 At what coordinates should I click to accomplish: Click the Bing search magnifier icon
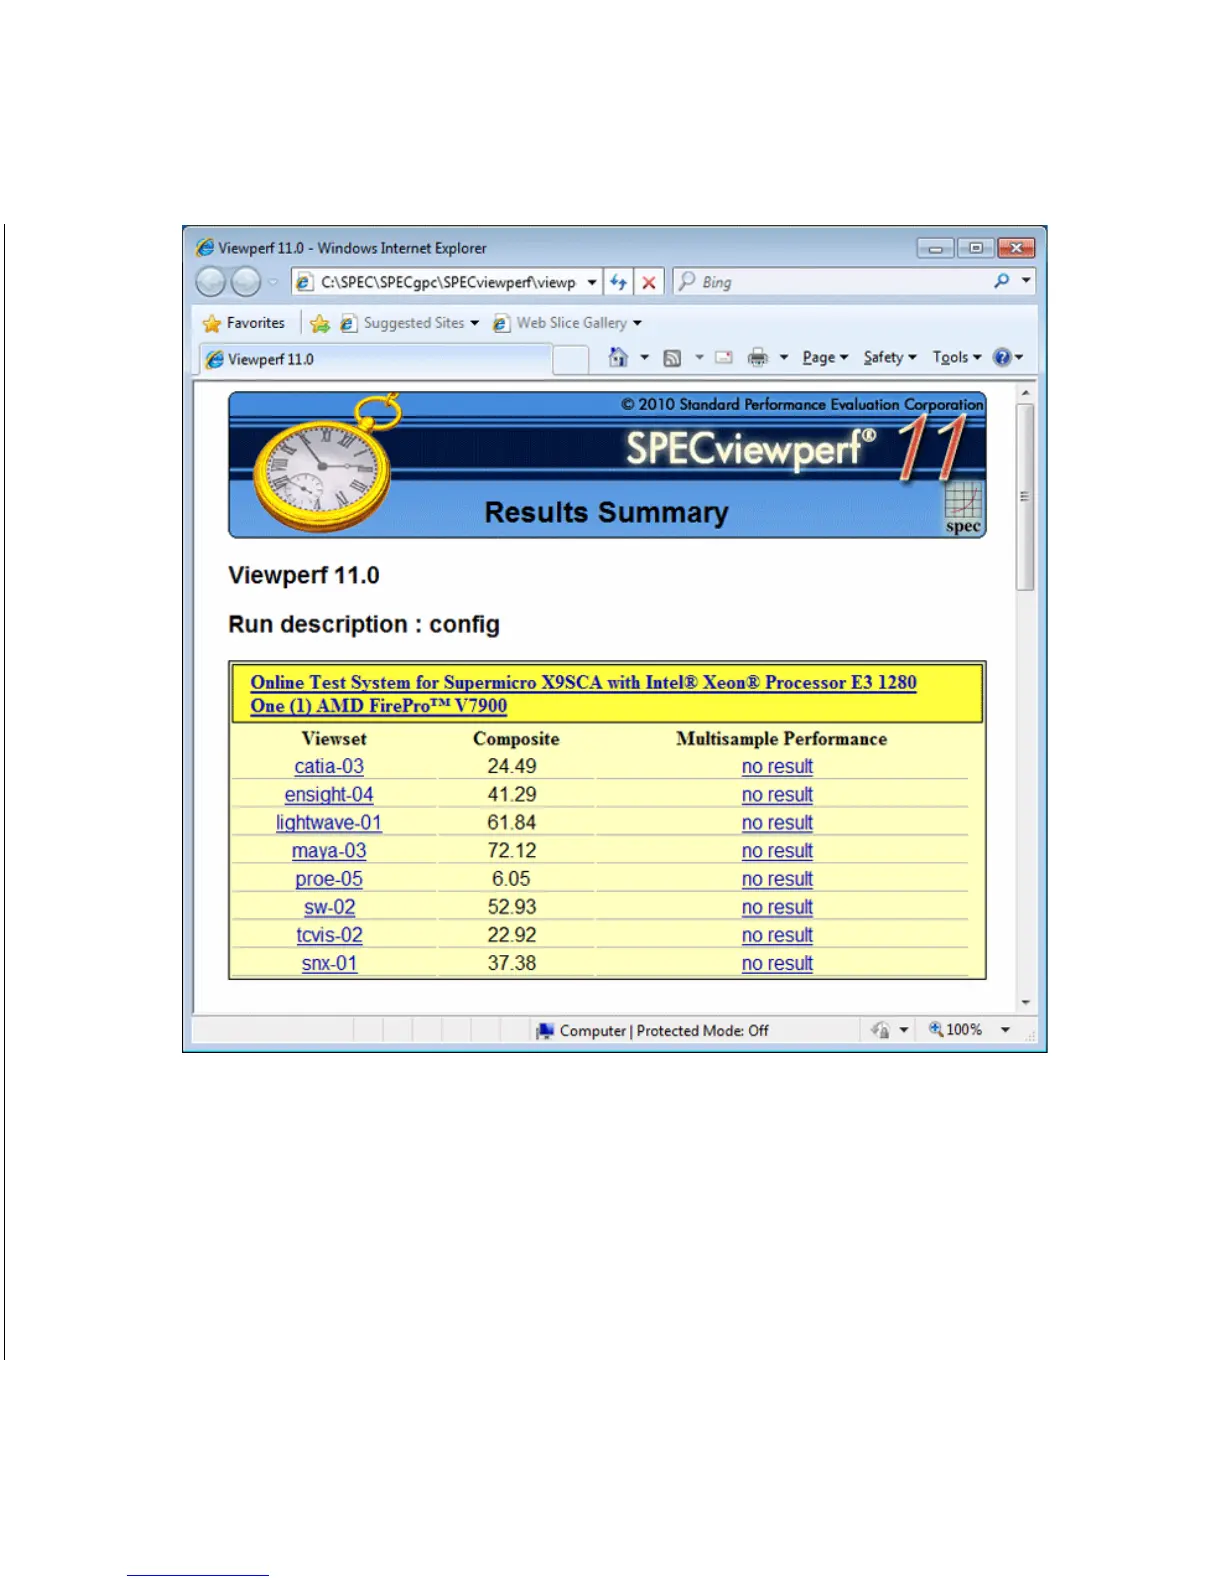1001,281
